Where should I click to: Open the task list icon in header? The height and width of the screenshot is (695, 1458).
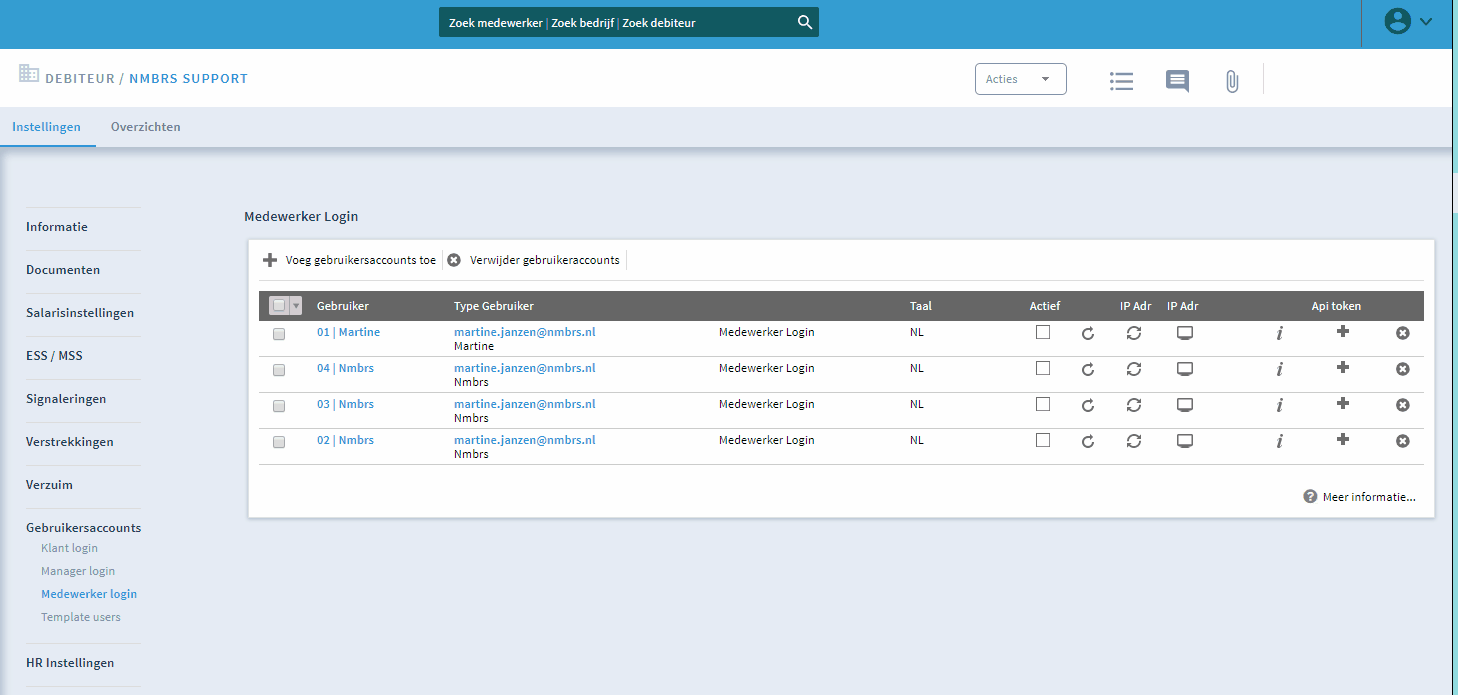point(1121,81)
